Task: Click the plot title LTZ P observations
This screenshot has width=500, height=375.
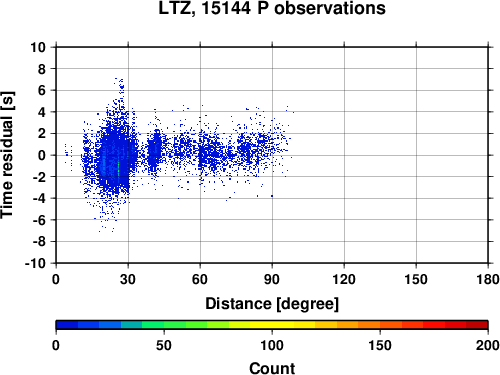Action: click(272, 8)
